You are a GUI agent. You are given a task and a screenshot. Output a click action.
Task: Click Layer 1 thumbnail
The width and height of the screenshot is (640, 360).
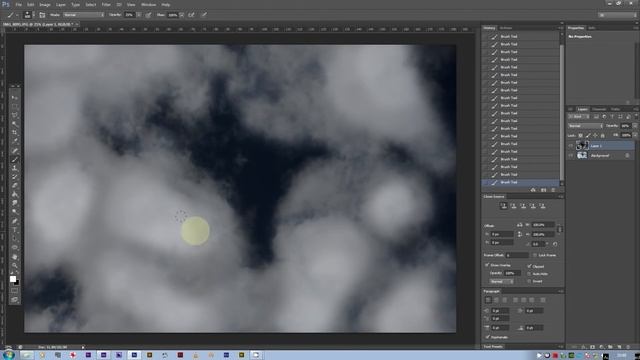point(582,146)
